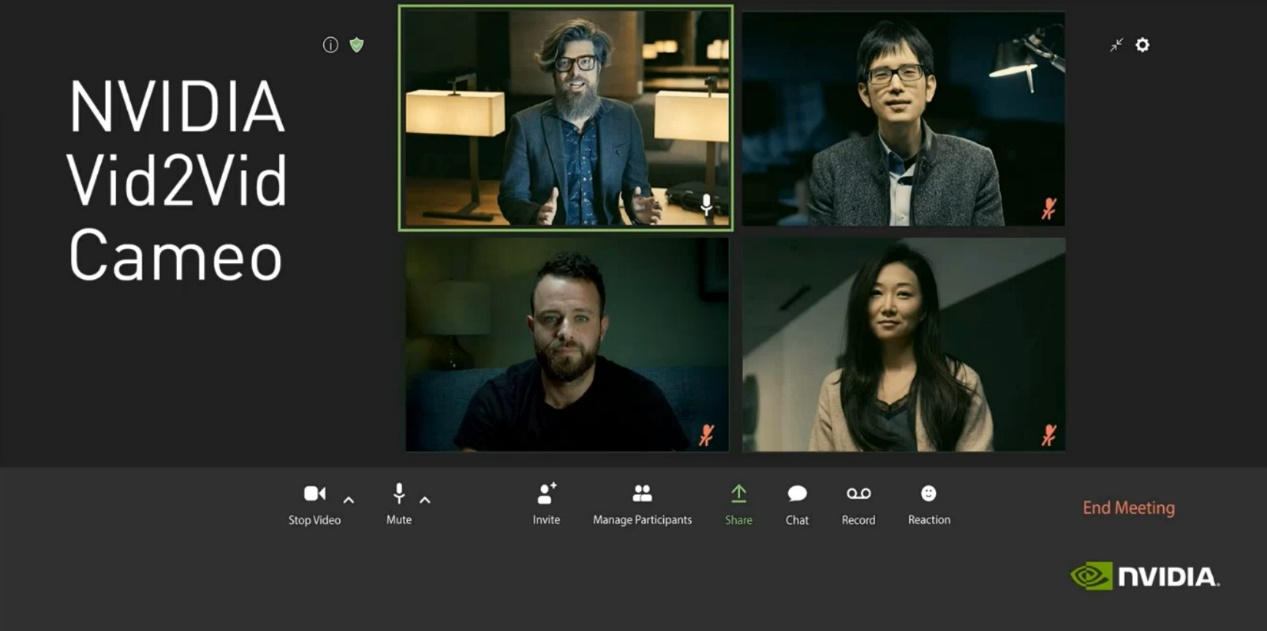Screen dimensions: 1267x631
Task: Open Manage Participants people icon
Action: pos(642,493)
